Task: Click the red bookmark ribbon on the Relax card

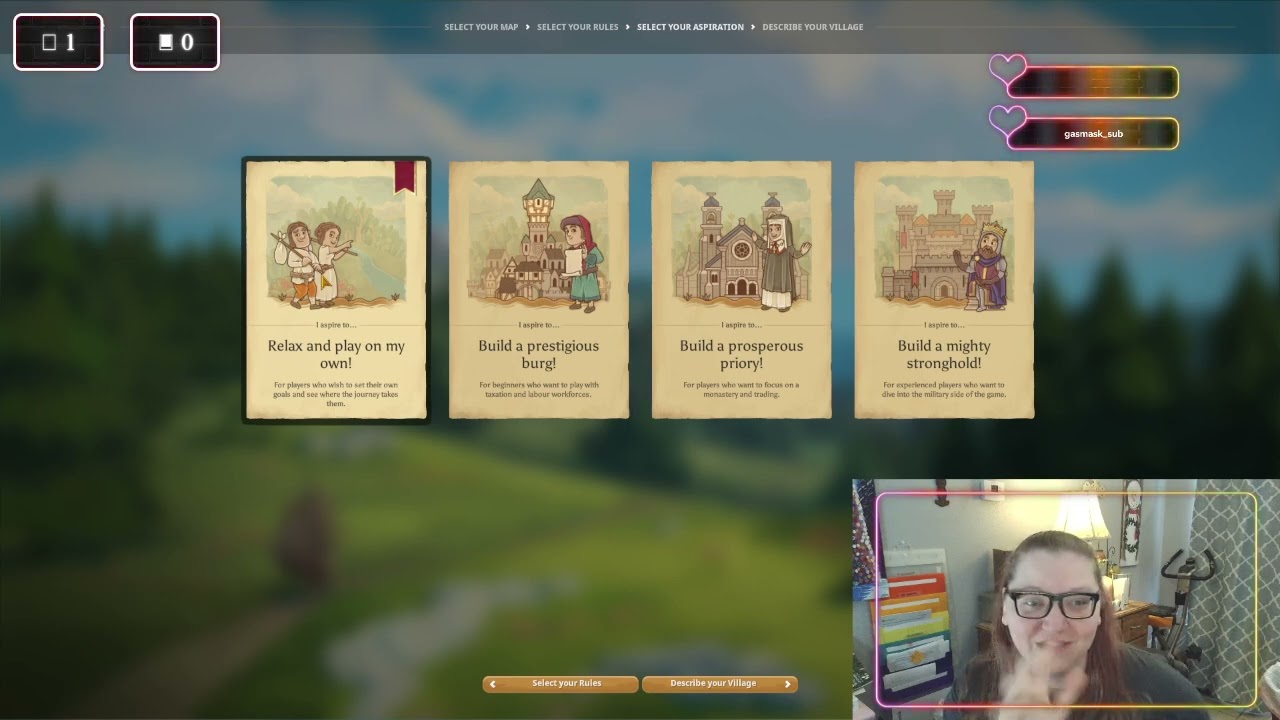Action: [404, 177]
